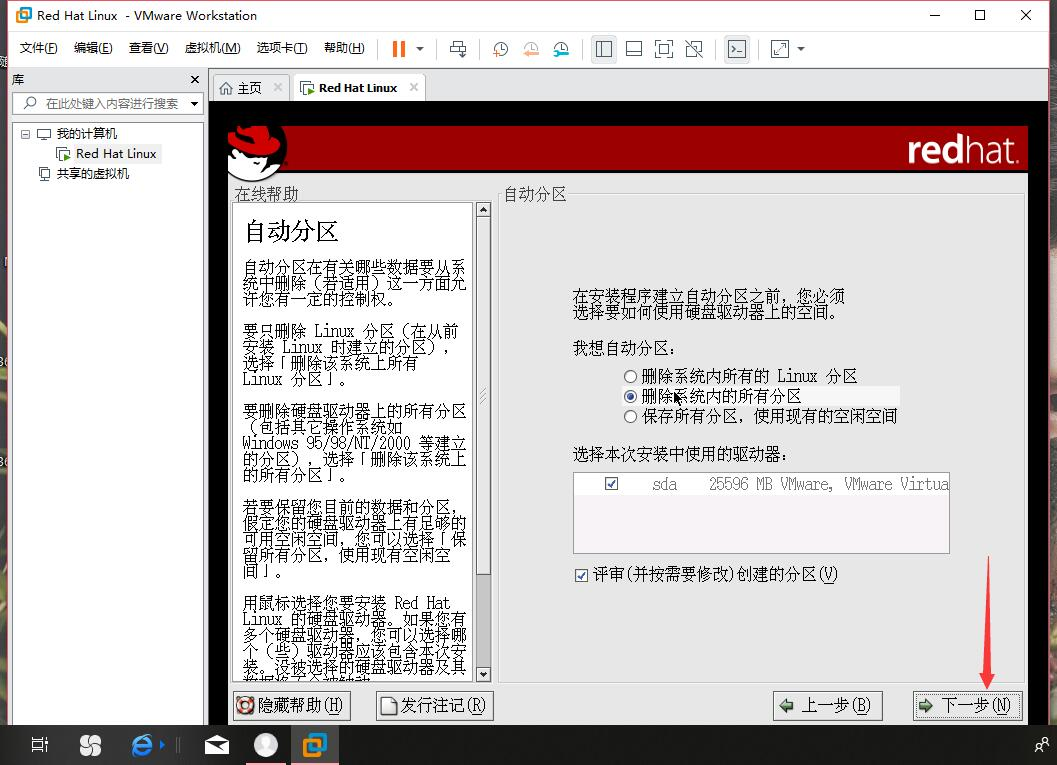Open the stretch options dropdown arrow
Image resolution: width=1057 pixels, height=765 pixels.
click(x=801, y=49)
